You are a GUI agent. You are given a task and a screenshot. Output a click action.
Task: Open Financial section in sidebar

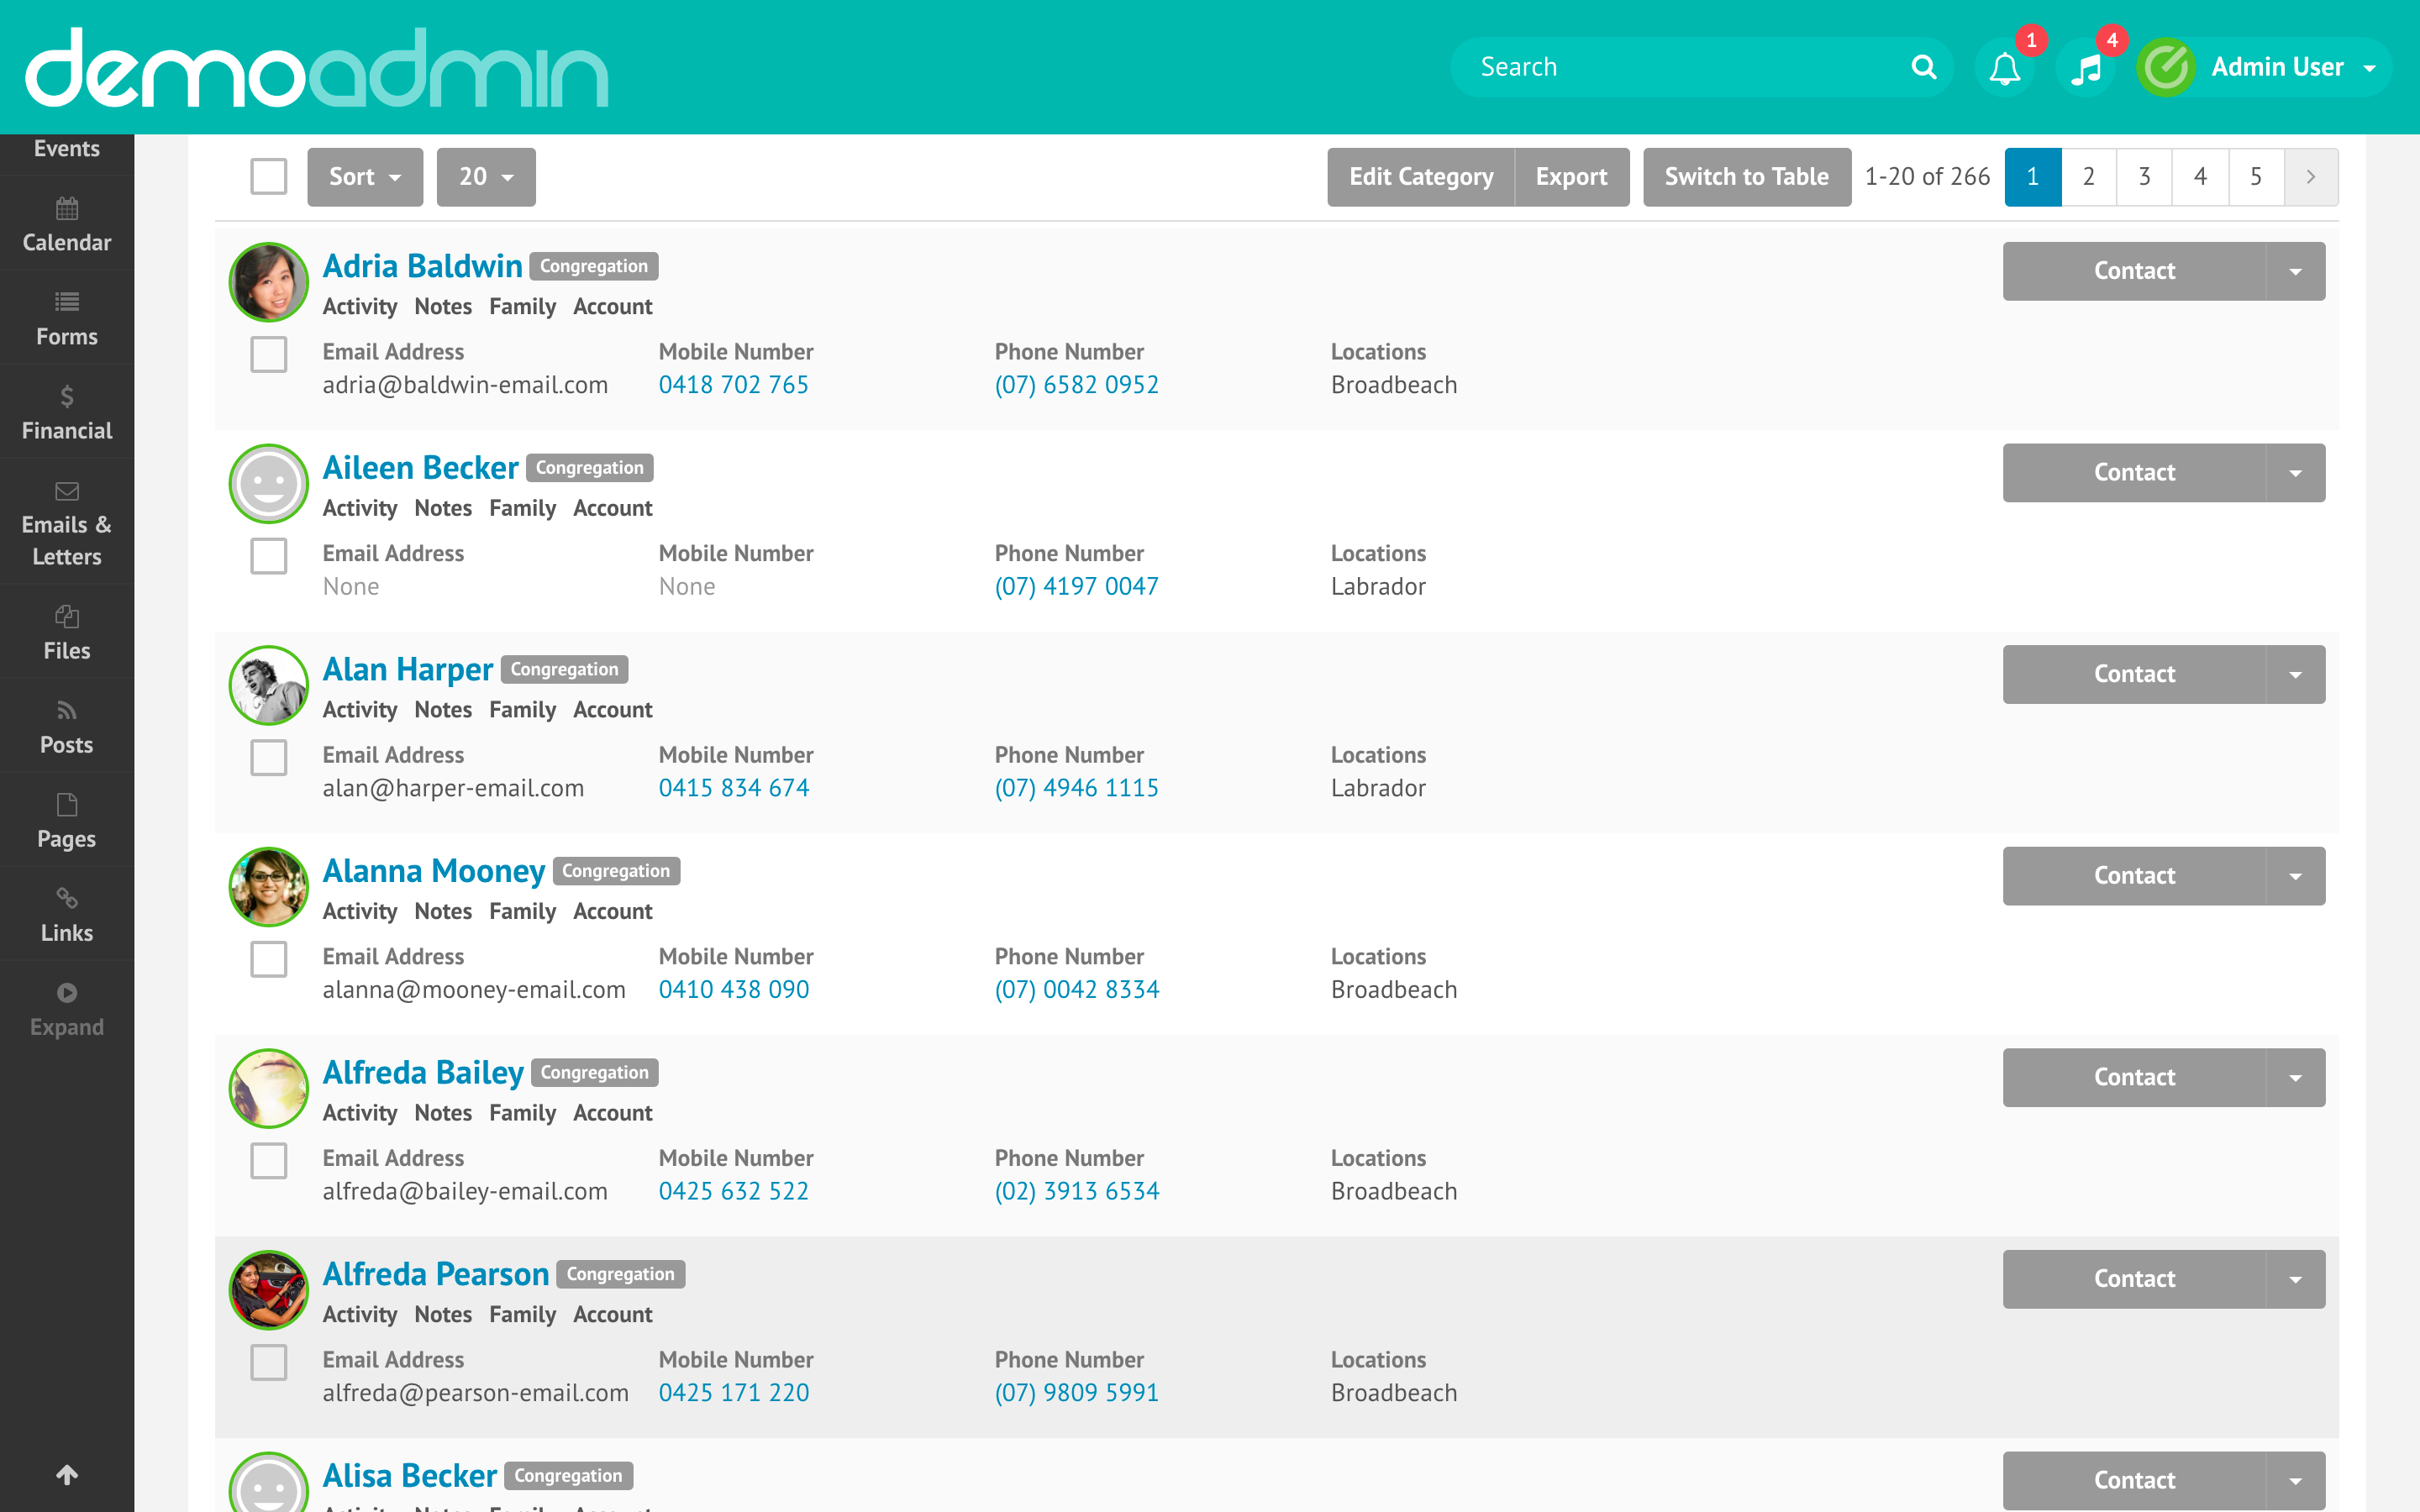[x=67, y=413]
